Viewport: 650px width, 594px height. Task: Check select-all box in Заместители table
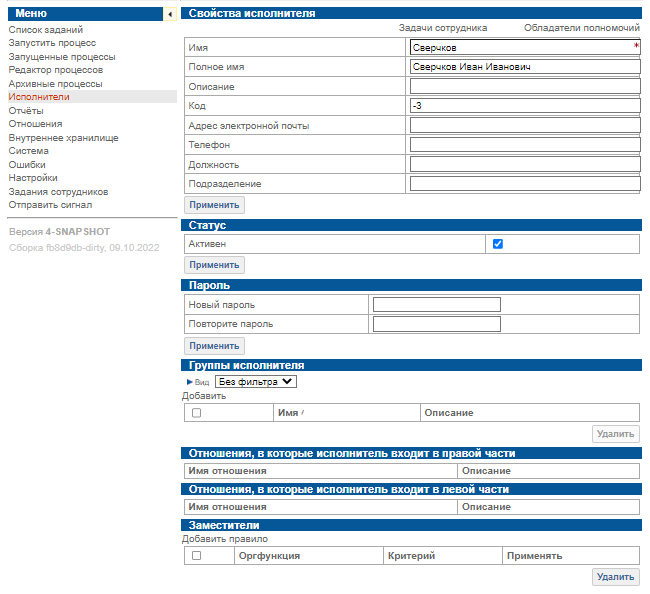[x=197, y=555]
